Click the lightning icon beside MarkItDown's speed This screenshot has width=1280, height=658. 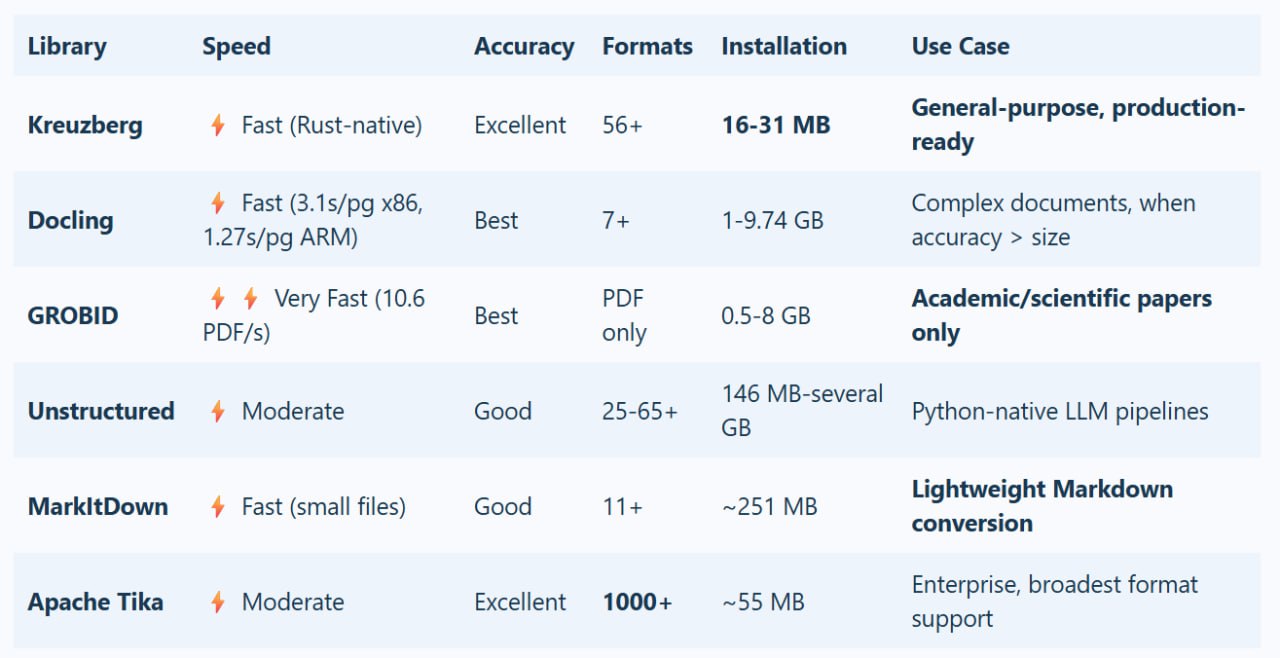click(x=217, y=507)
